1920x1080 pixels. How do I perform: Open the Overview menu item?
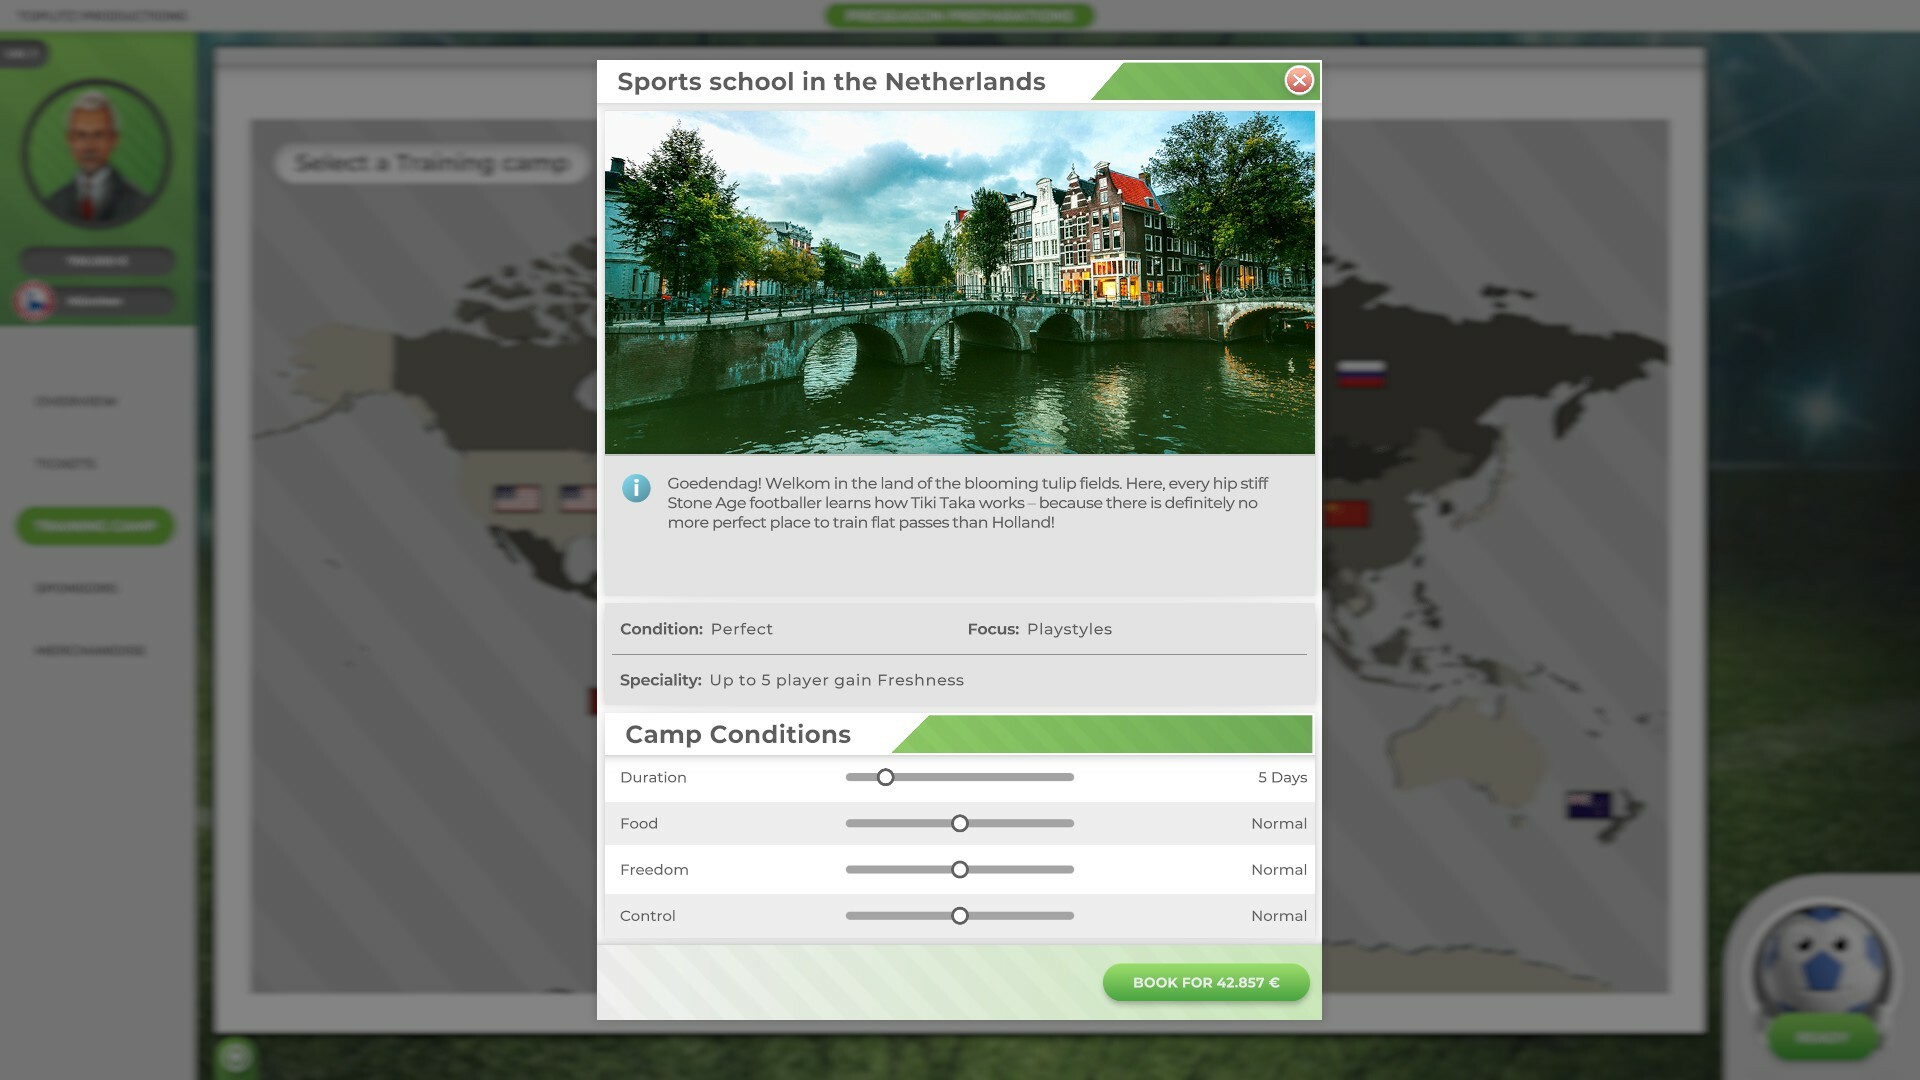(76, 401)
